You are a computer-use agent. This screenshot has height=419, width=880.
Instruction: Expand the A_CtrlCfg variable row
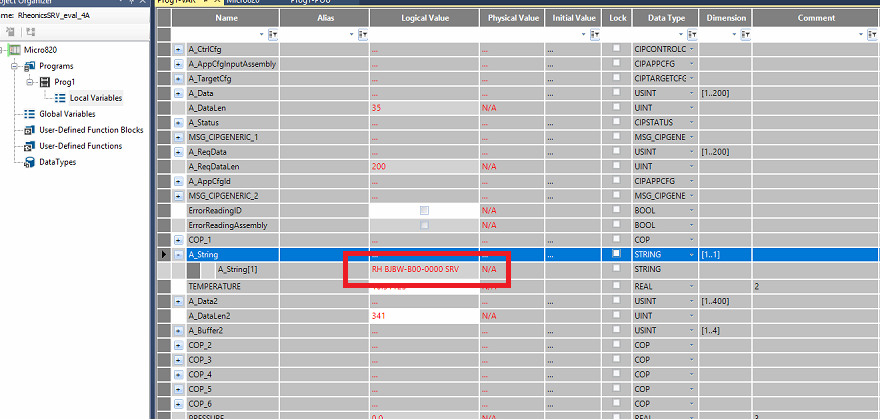[x=178, y=49]
